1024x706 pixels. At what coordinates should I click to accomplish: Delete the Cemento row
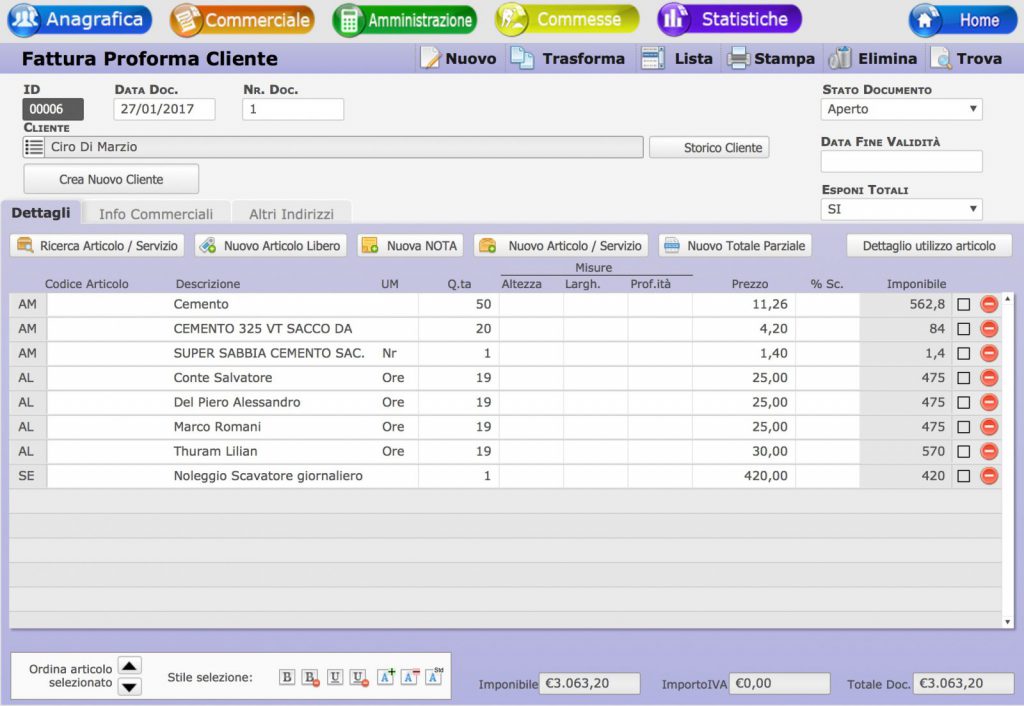(989, 304)
